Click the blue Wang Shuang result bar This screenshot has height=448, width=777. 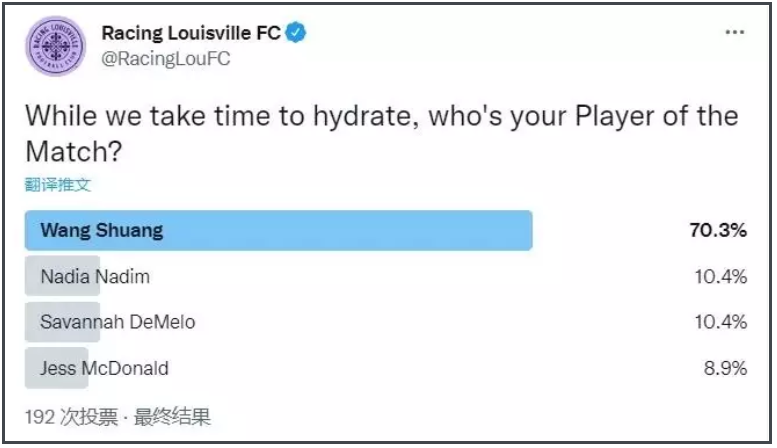278,230
